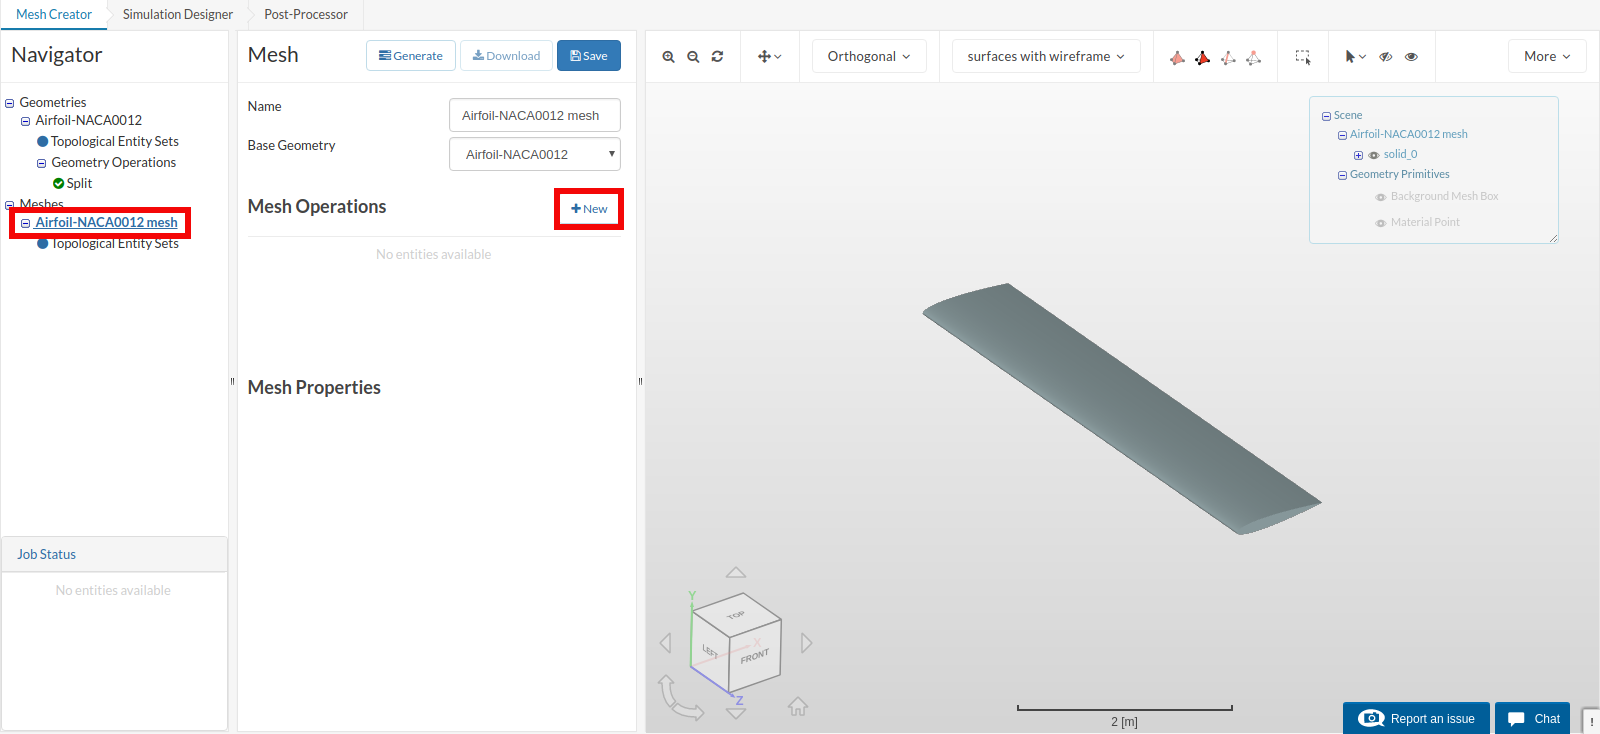Image resolution: width=1600 pixels, height=734 pixels.
Task: Select Airfoil-NACA0012 mesh in the scene tree
Action: 1409,134
